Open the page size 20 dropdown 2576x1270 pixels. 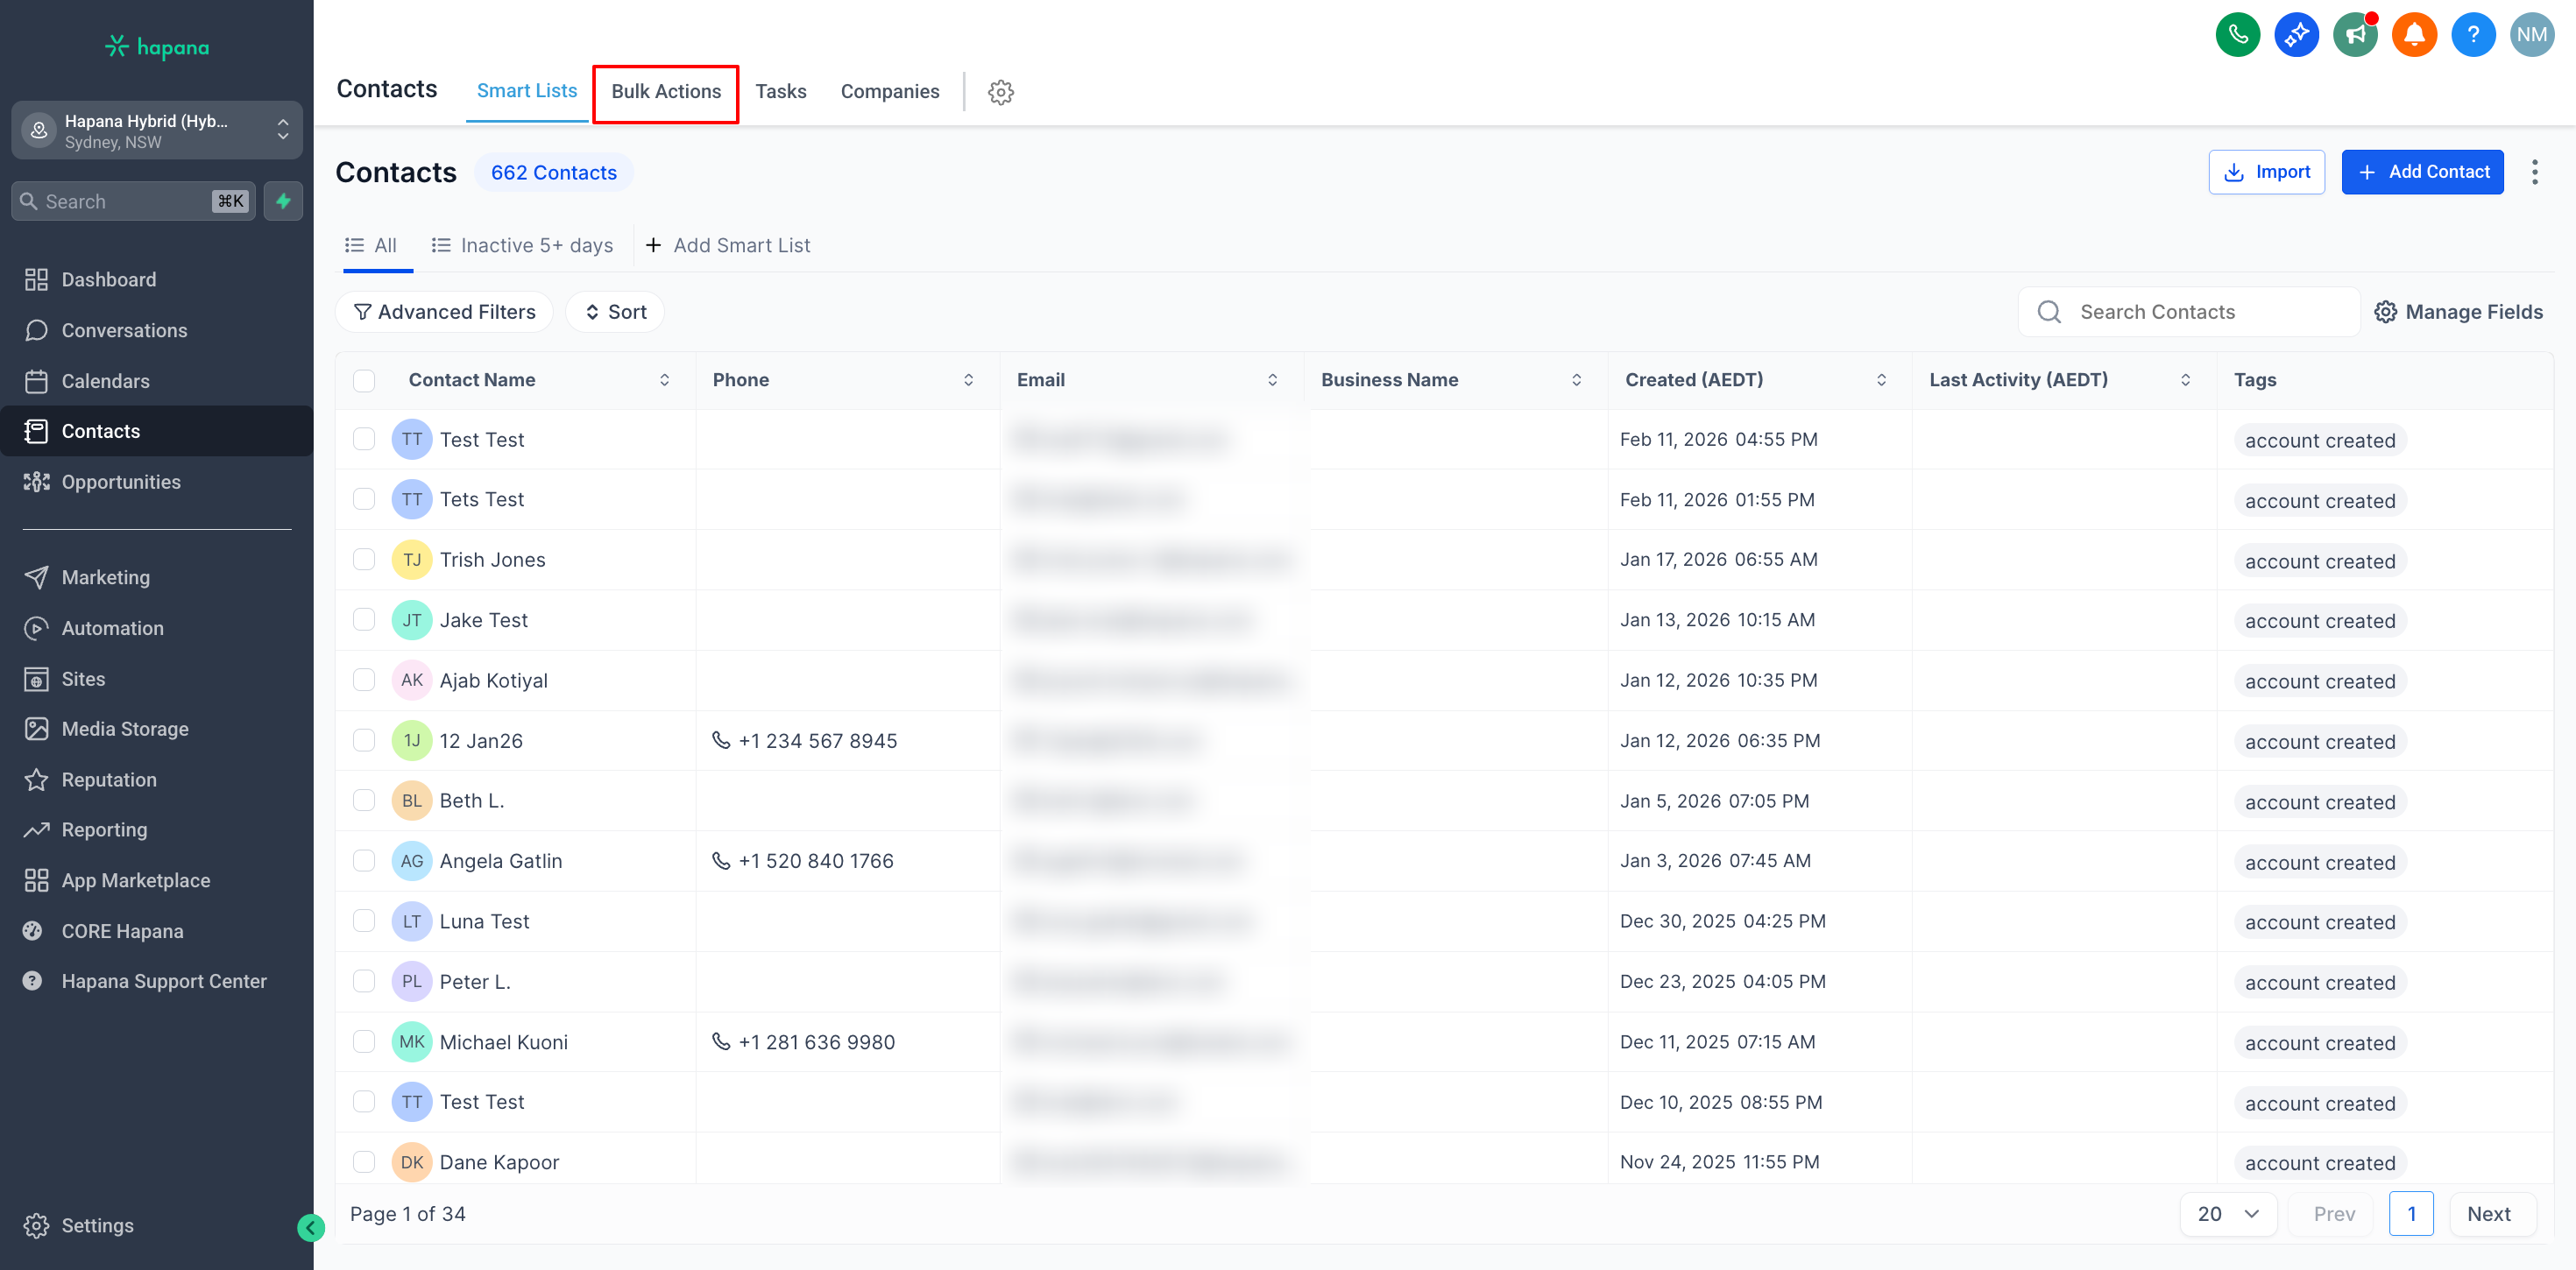[x=2227, y=1213]
